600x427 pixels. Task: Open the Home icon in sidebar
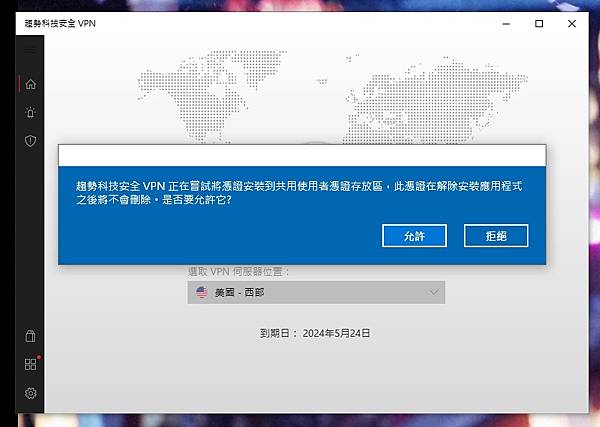tap(31, 84)
